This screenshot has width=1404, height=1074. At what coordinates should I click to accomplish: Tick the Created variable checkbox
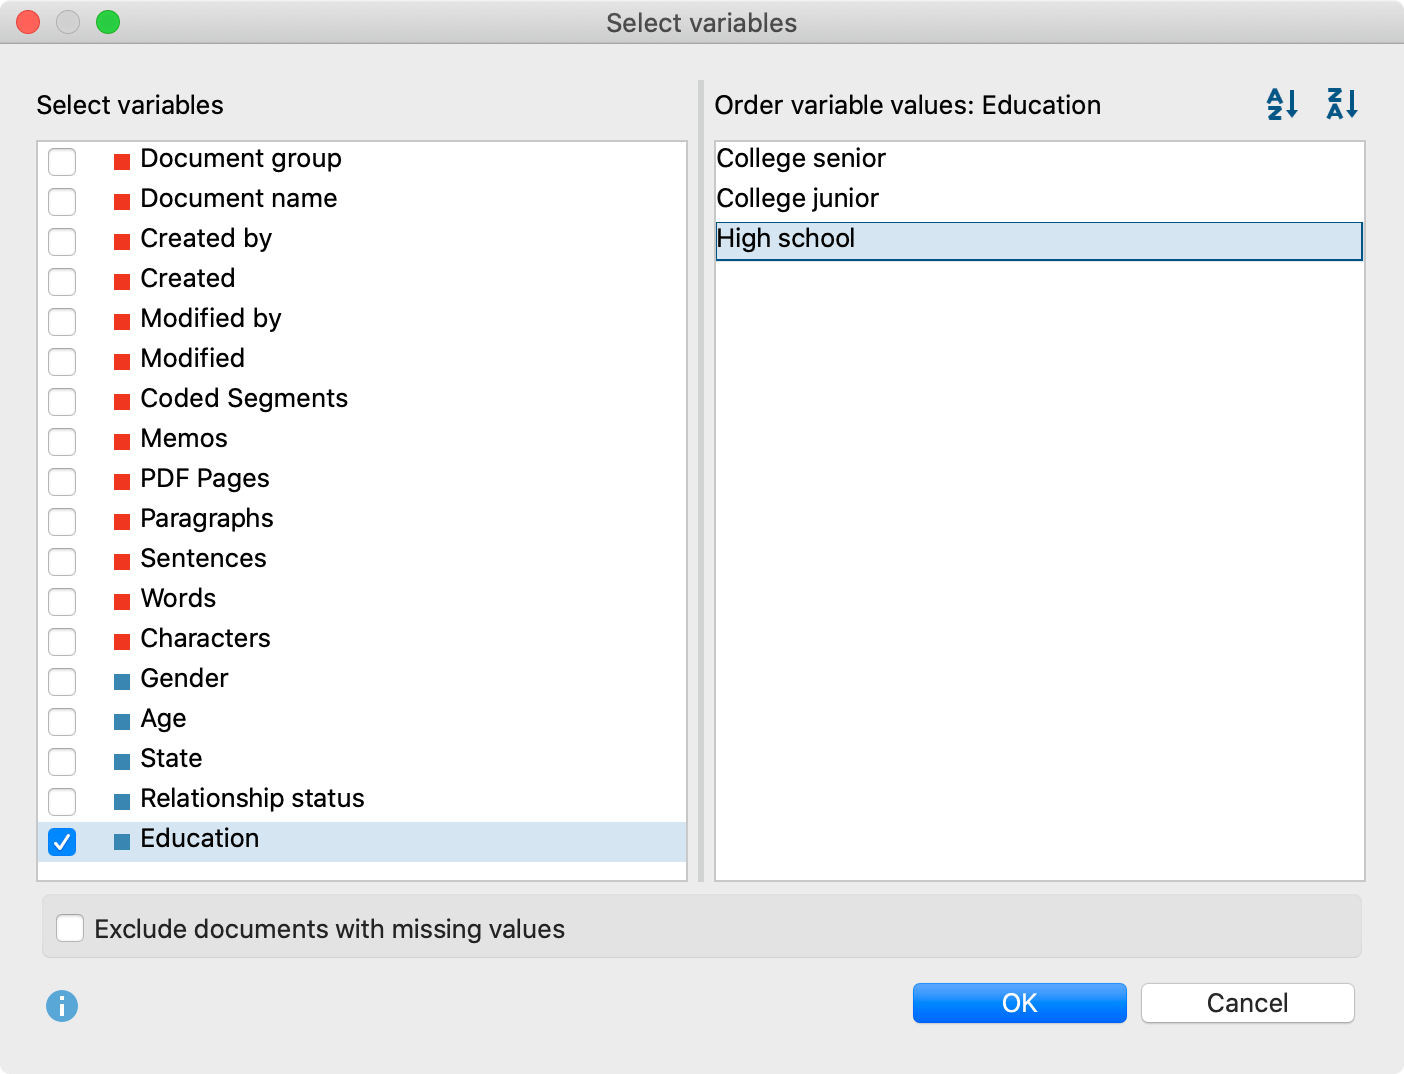pos(62,281)
